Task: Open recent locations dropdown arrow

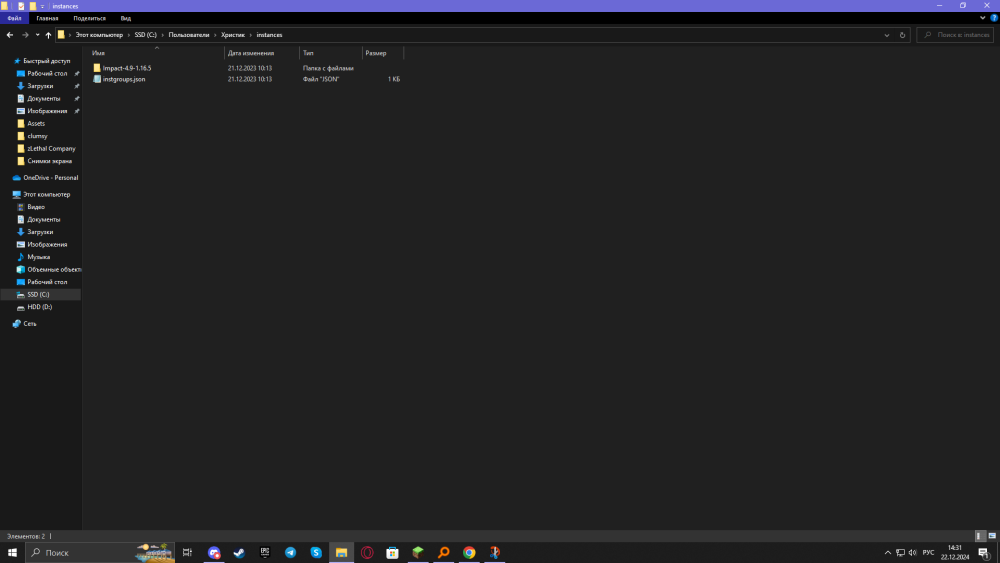Action: 37,35
